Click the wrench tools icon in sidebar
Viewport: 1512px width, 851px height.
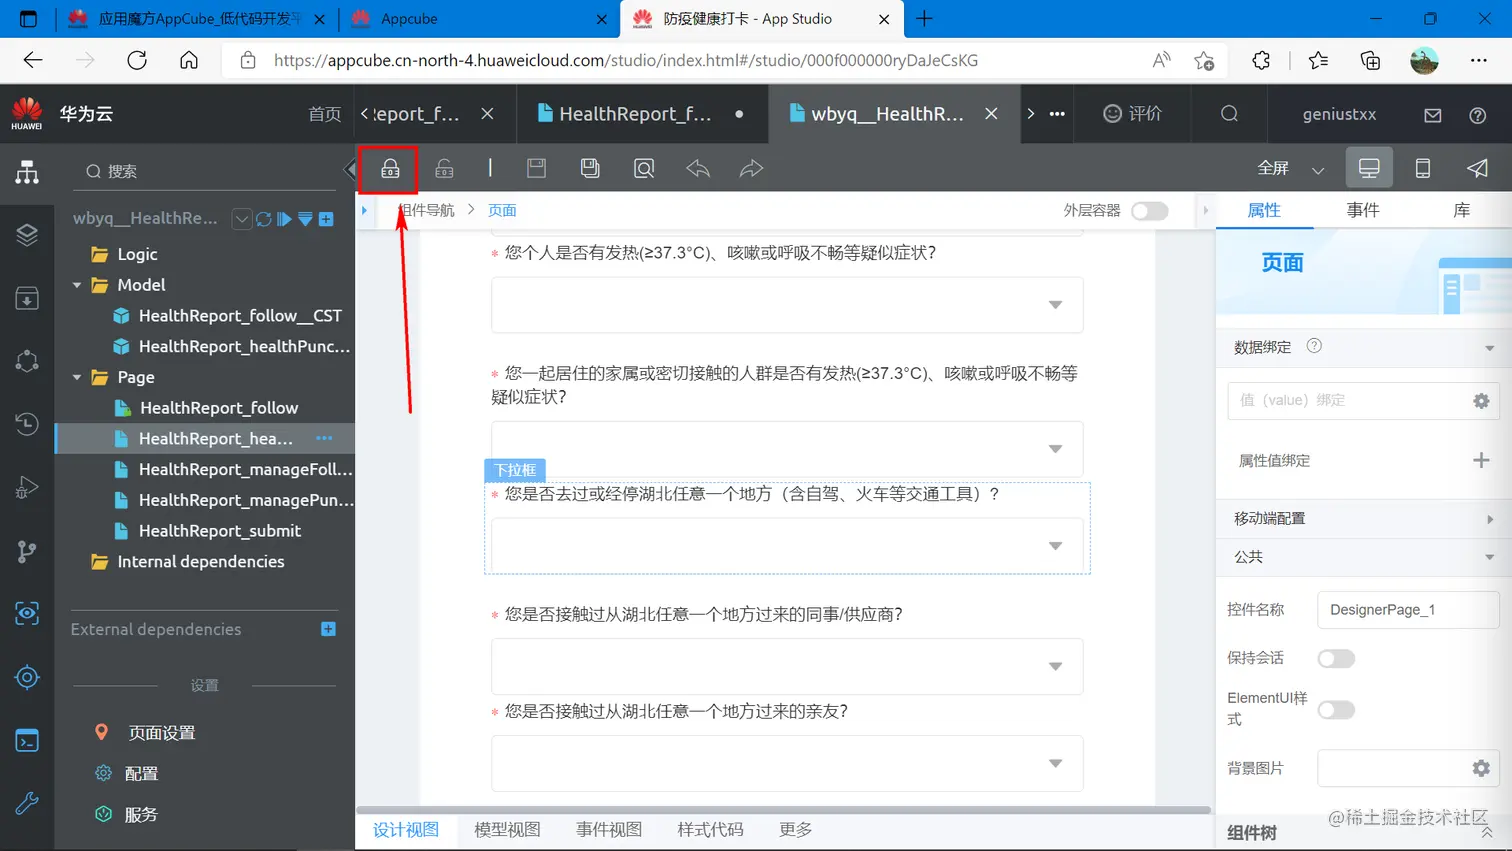click(27, 803)
